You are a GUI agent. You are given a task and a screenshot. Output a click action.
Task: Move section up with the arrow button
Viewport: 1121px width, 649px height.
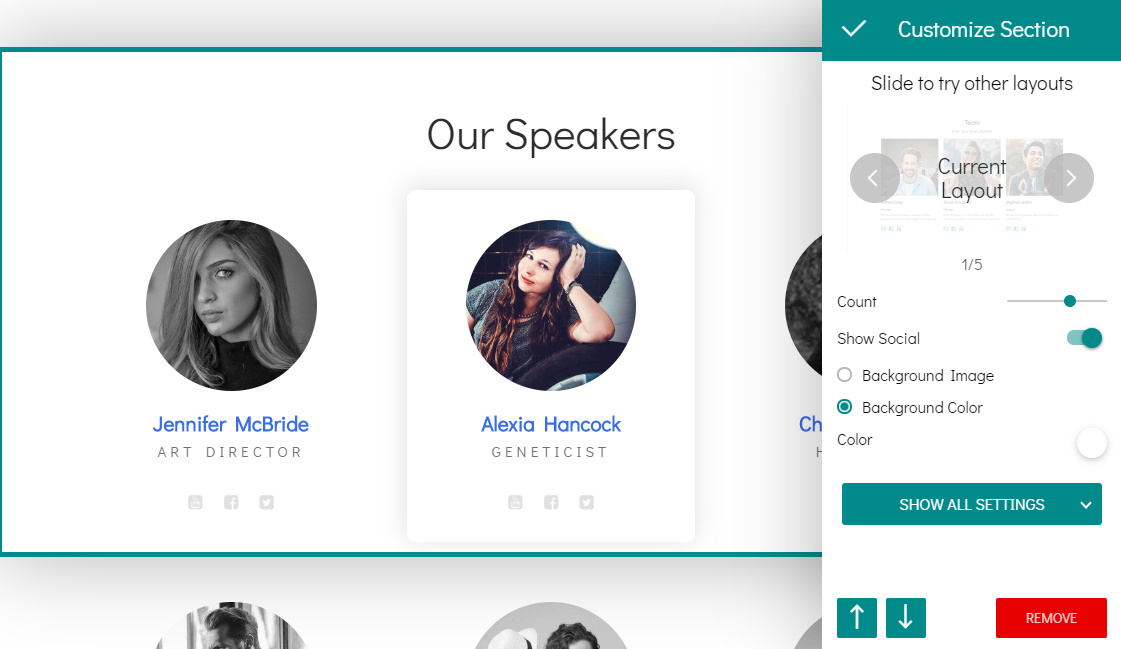(x=856, y=618)
